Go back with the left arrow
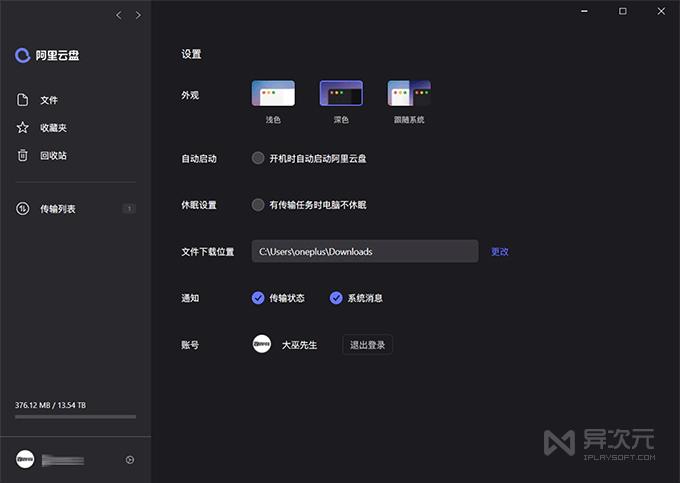Image resolution: width=680 pixels, height=483 pixels. 119,15
